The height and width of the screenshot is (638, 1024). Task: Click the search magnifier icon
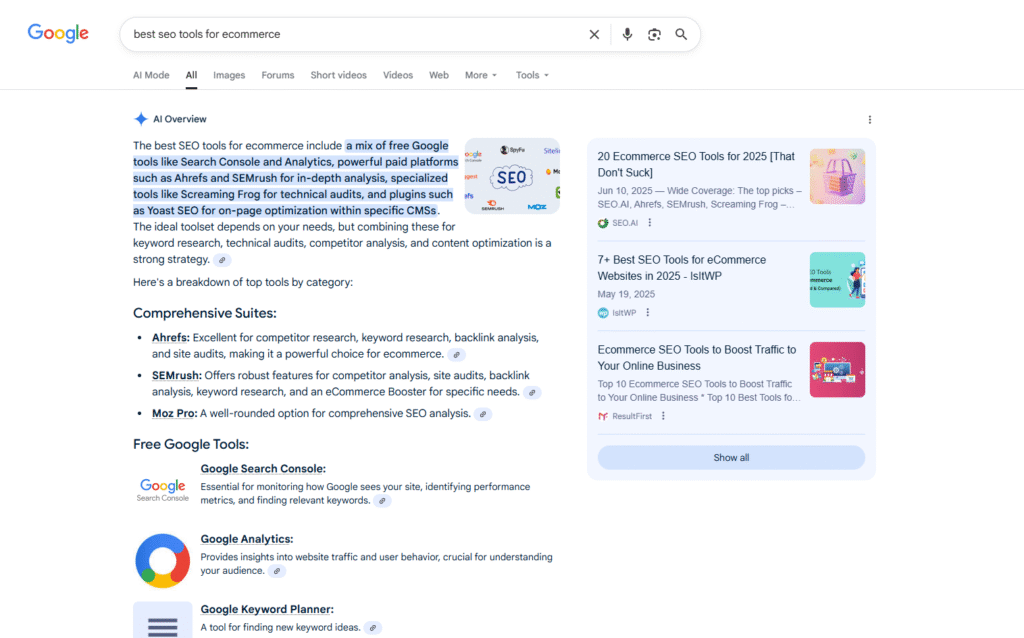681,34
